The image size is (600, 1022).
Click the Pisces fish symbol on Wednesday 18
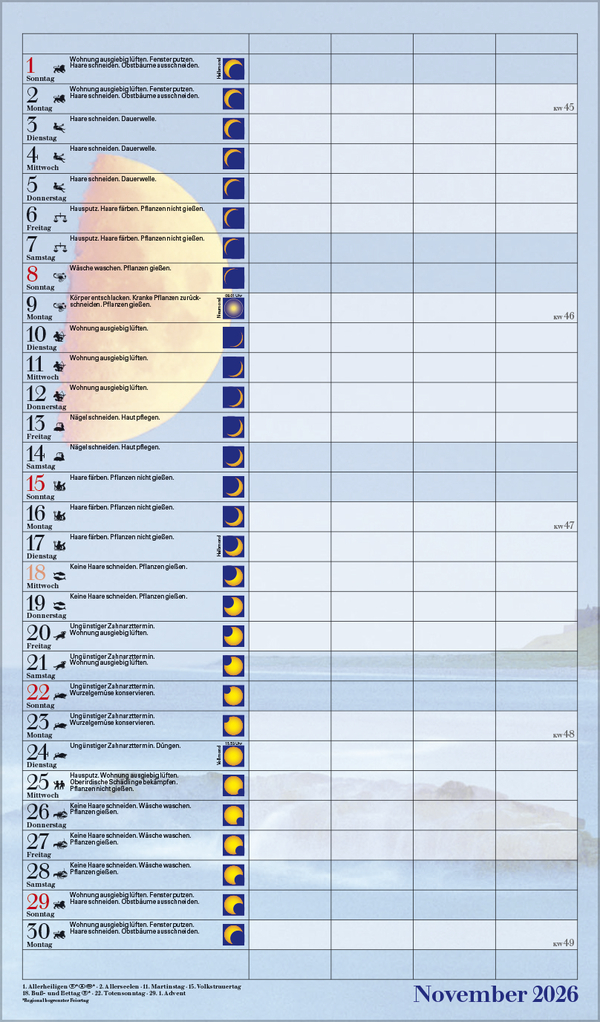[x=60, y=575]
